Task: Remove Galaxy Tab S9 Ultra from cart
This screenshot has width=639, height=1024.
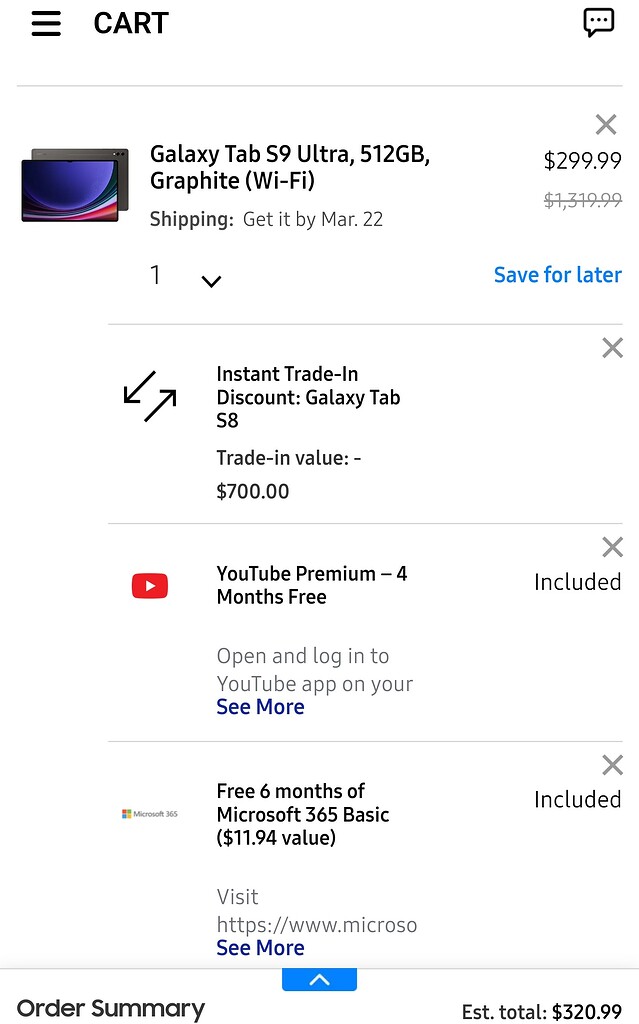Action: (x=605, y=124)
